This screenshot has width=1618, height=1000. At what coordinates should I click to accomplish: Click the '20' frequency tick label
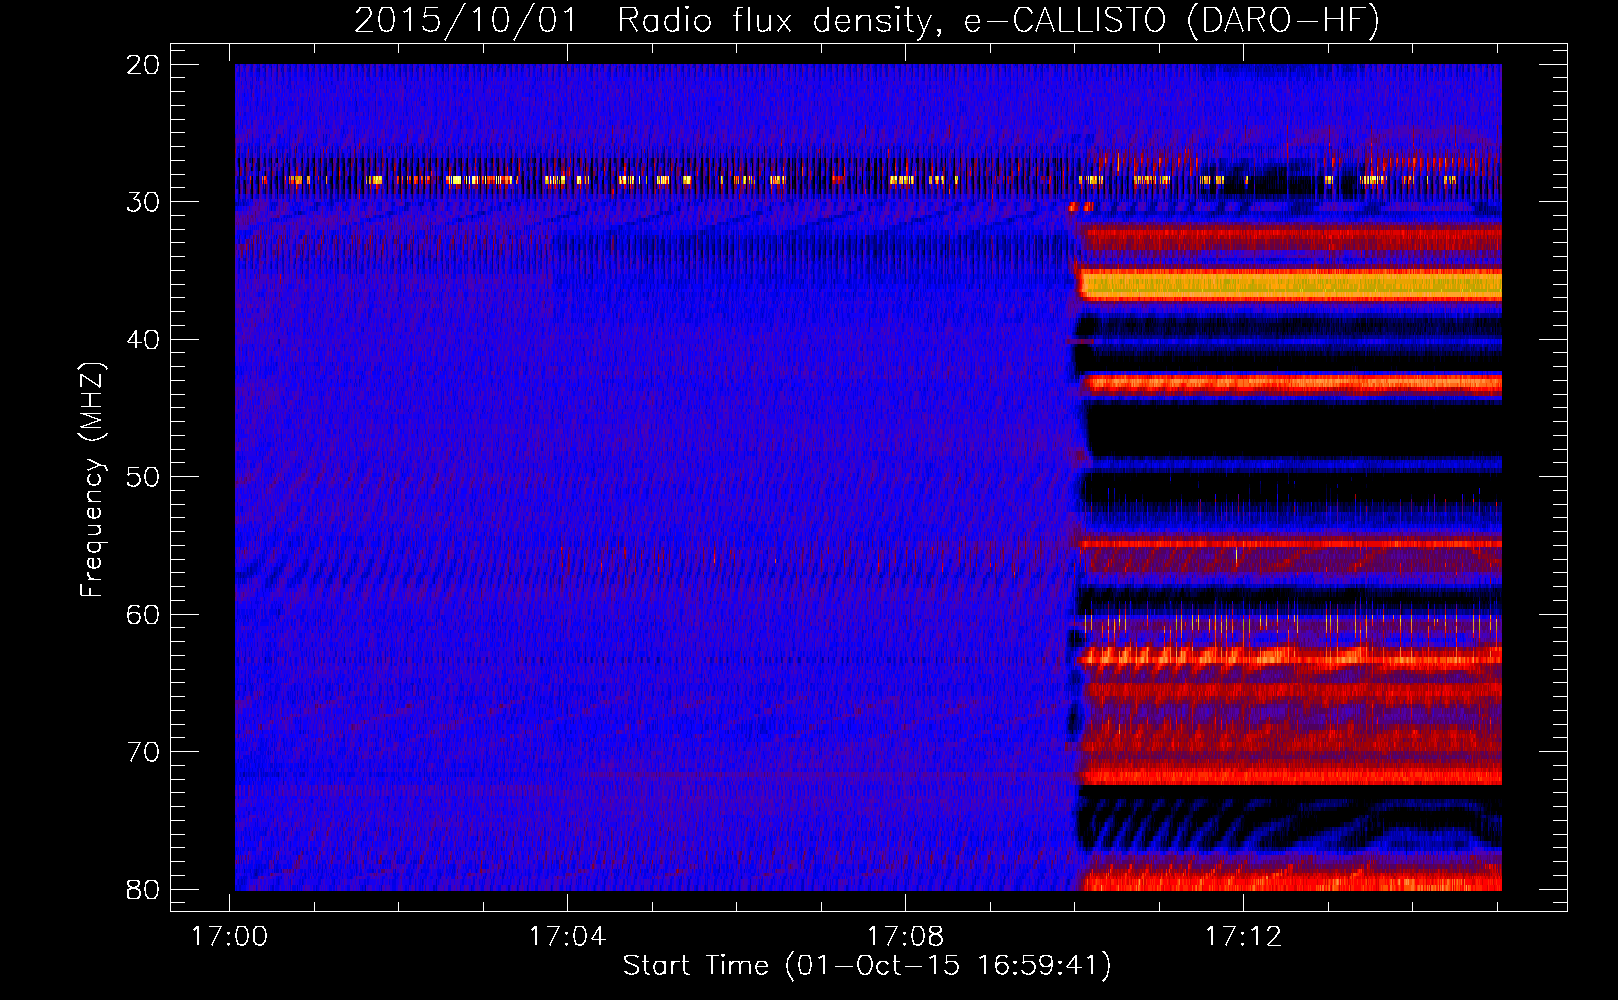point(143,65)
